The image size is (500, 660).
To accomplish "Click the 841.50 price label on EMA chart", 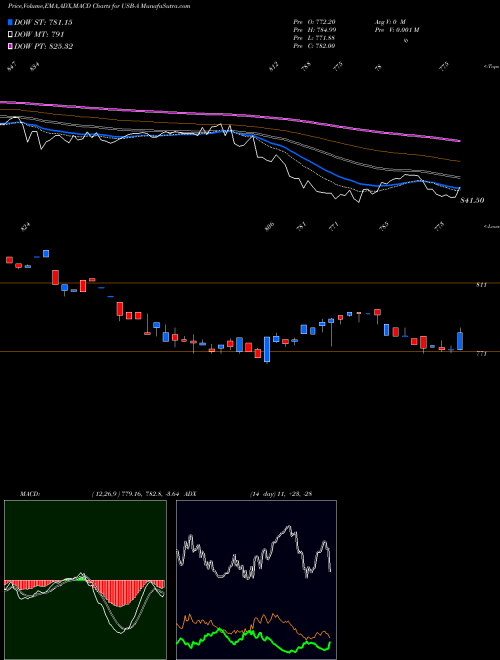I will (x=472, y=201).
